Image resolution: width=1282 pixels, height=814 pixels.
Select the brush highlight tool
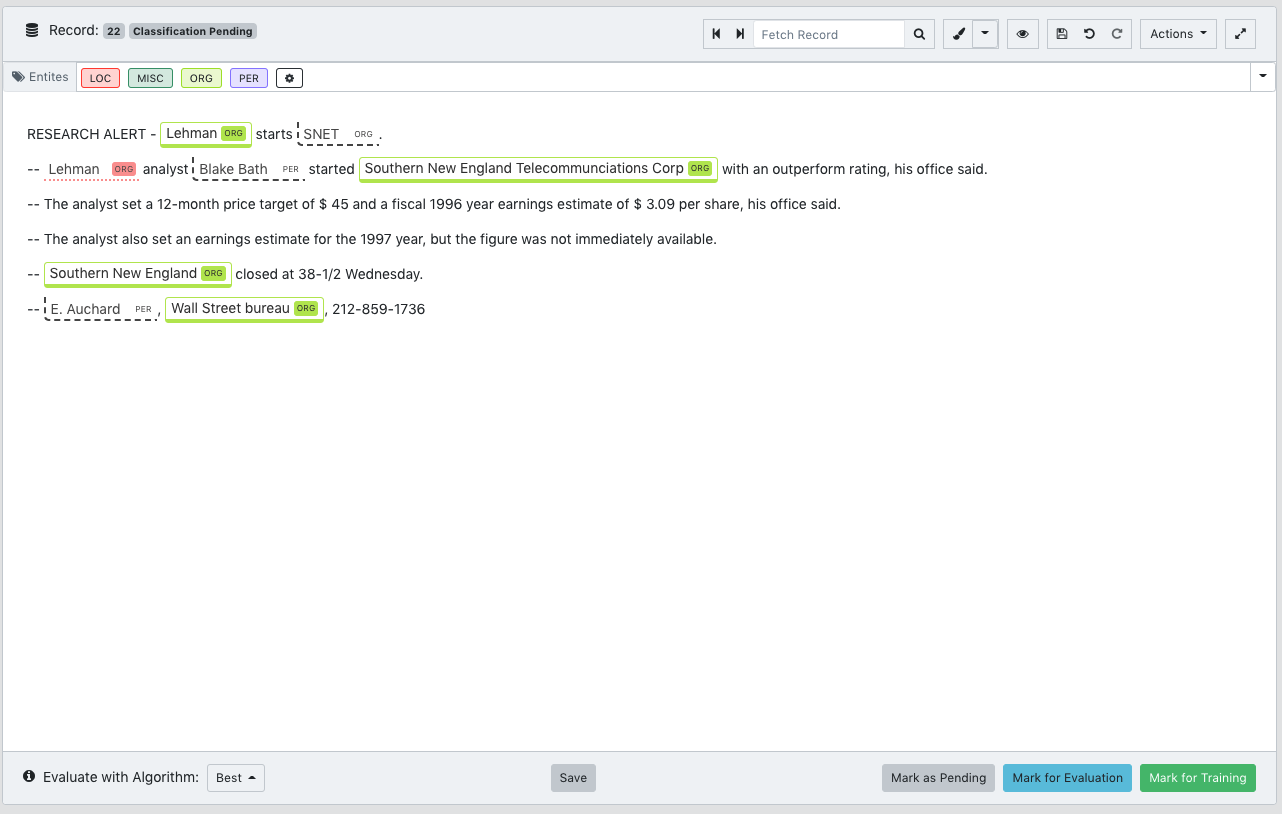pyautogui.click(x=958, y=34)
